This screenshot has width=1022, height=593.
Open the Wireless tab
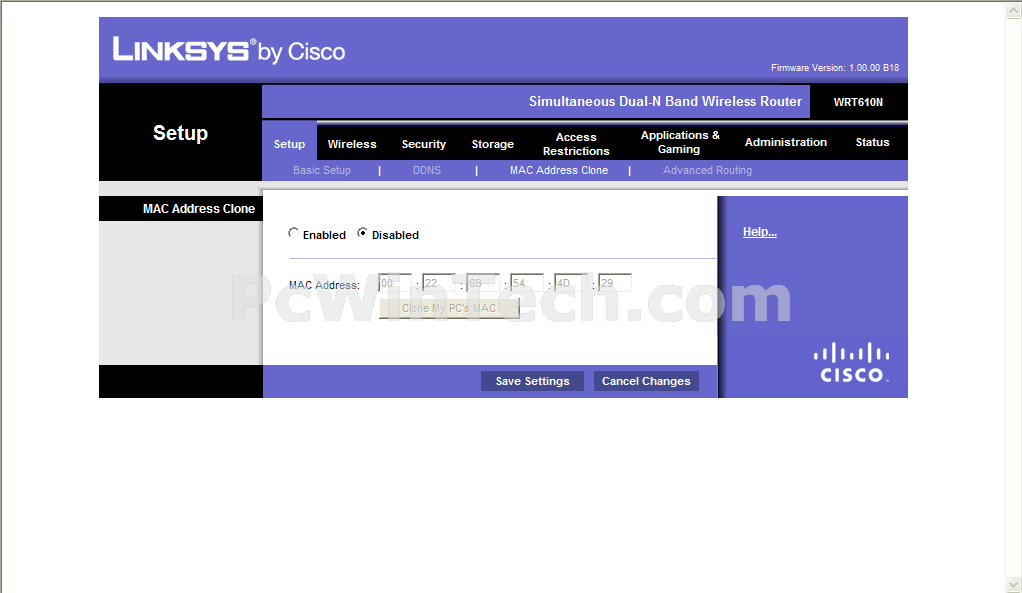(352, 144)
